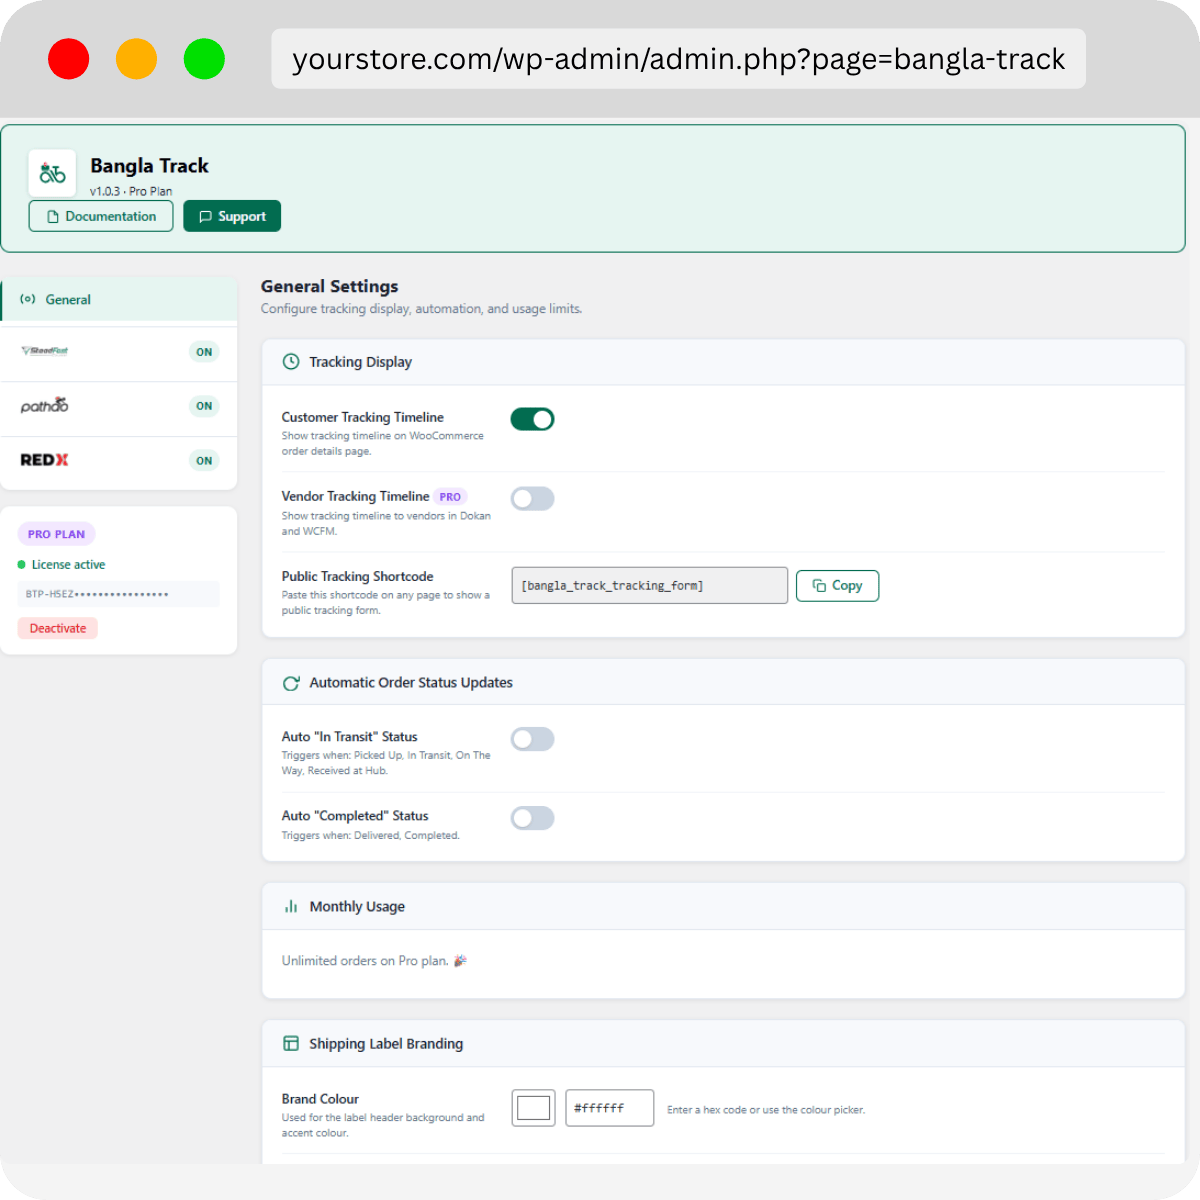Disable the Customer Tracking Timeline toggle

(x=532, y=419)
